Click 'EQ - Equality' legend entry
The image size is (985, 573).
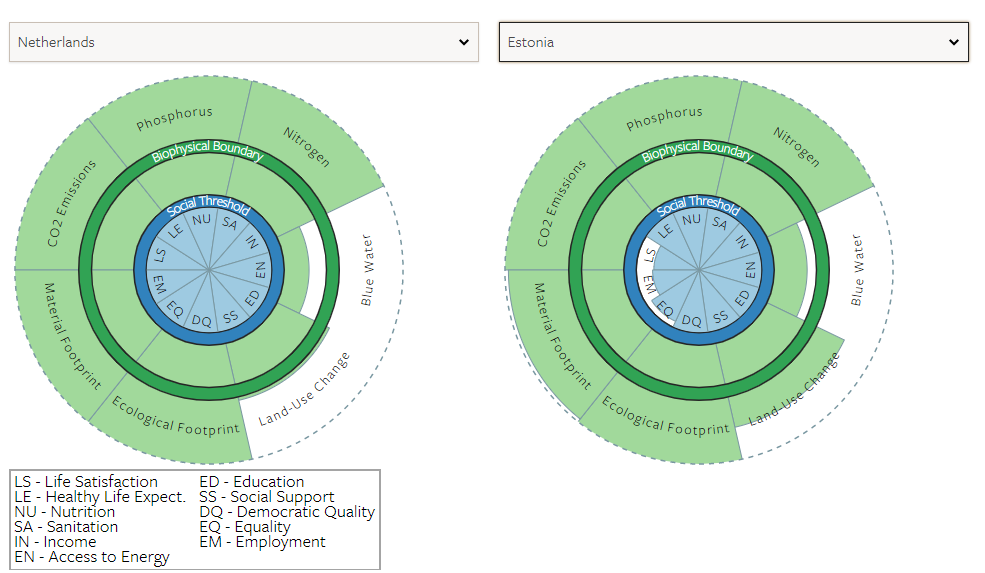245,527
